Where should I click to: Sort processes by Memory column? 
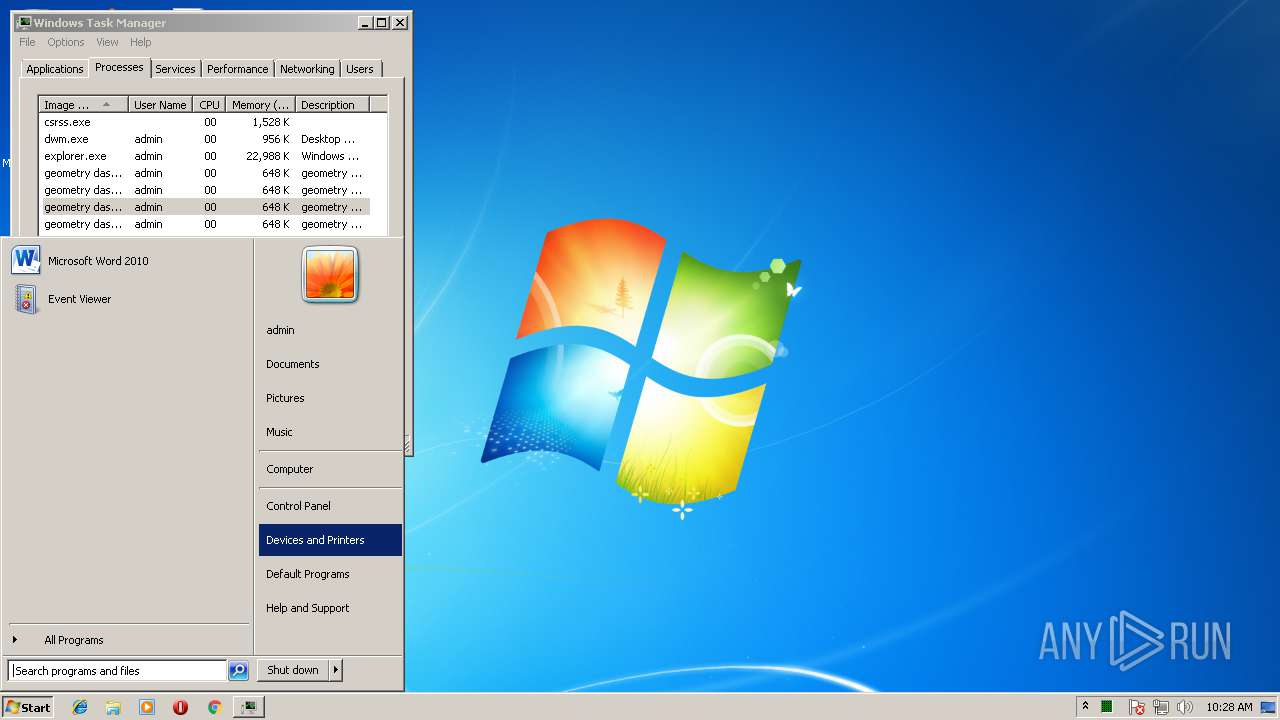(260, 105)
